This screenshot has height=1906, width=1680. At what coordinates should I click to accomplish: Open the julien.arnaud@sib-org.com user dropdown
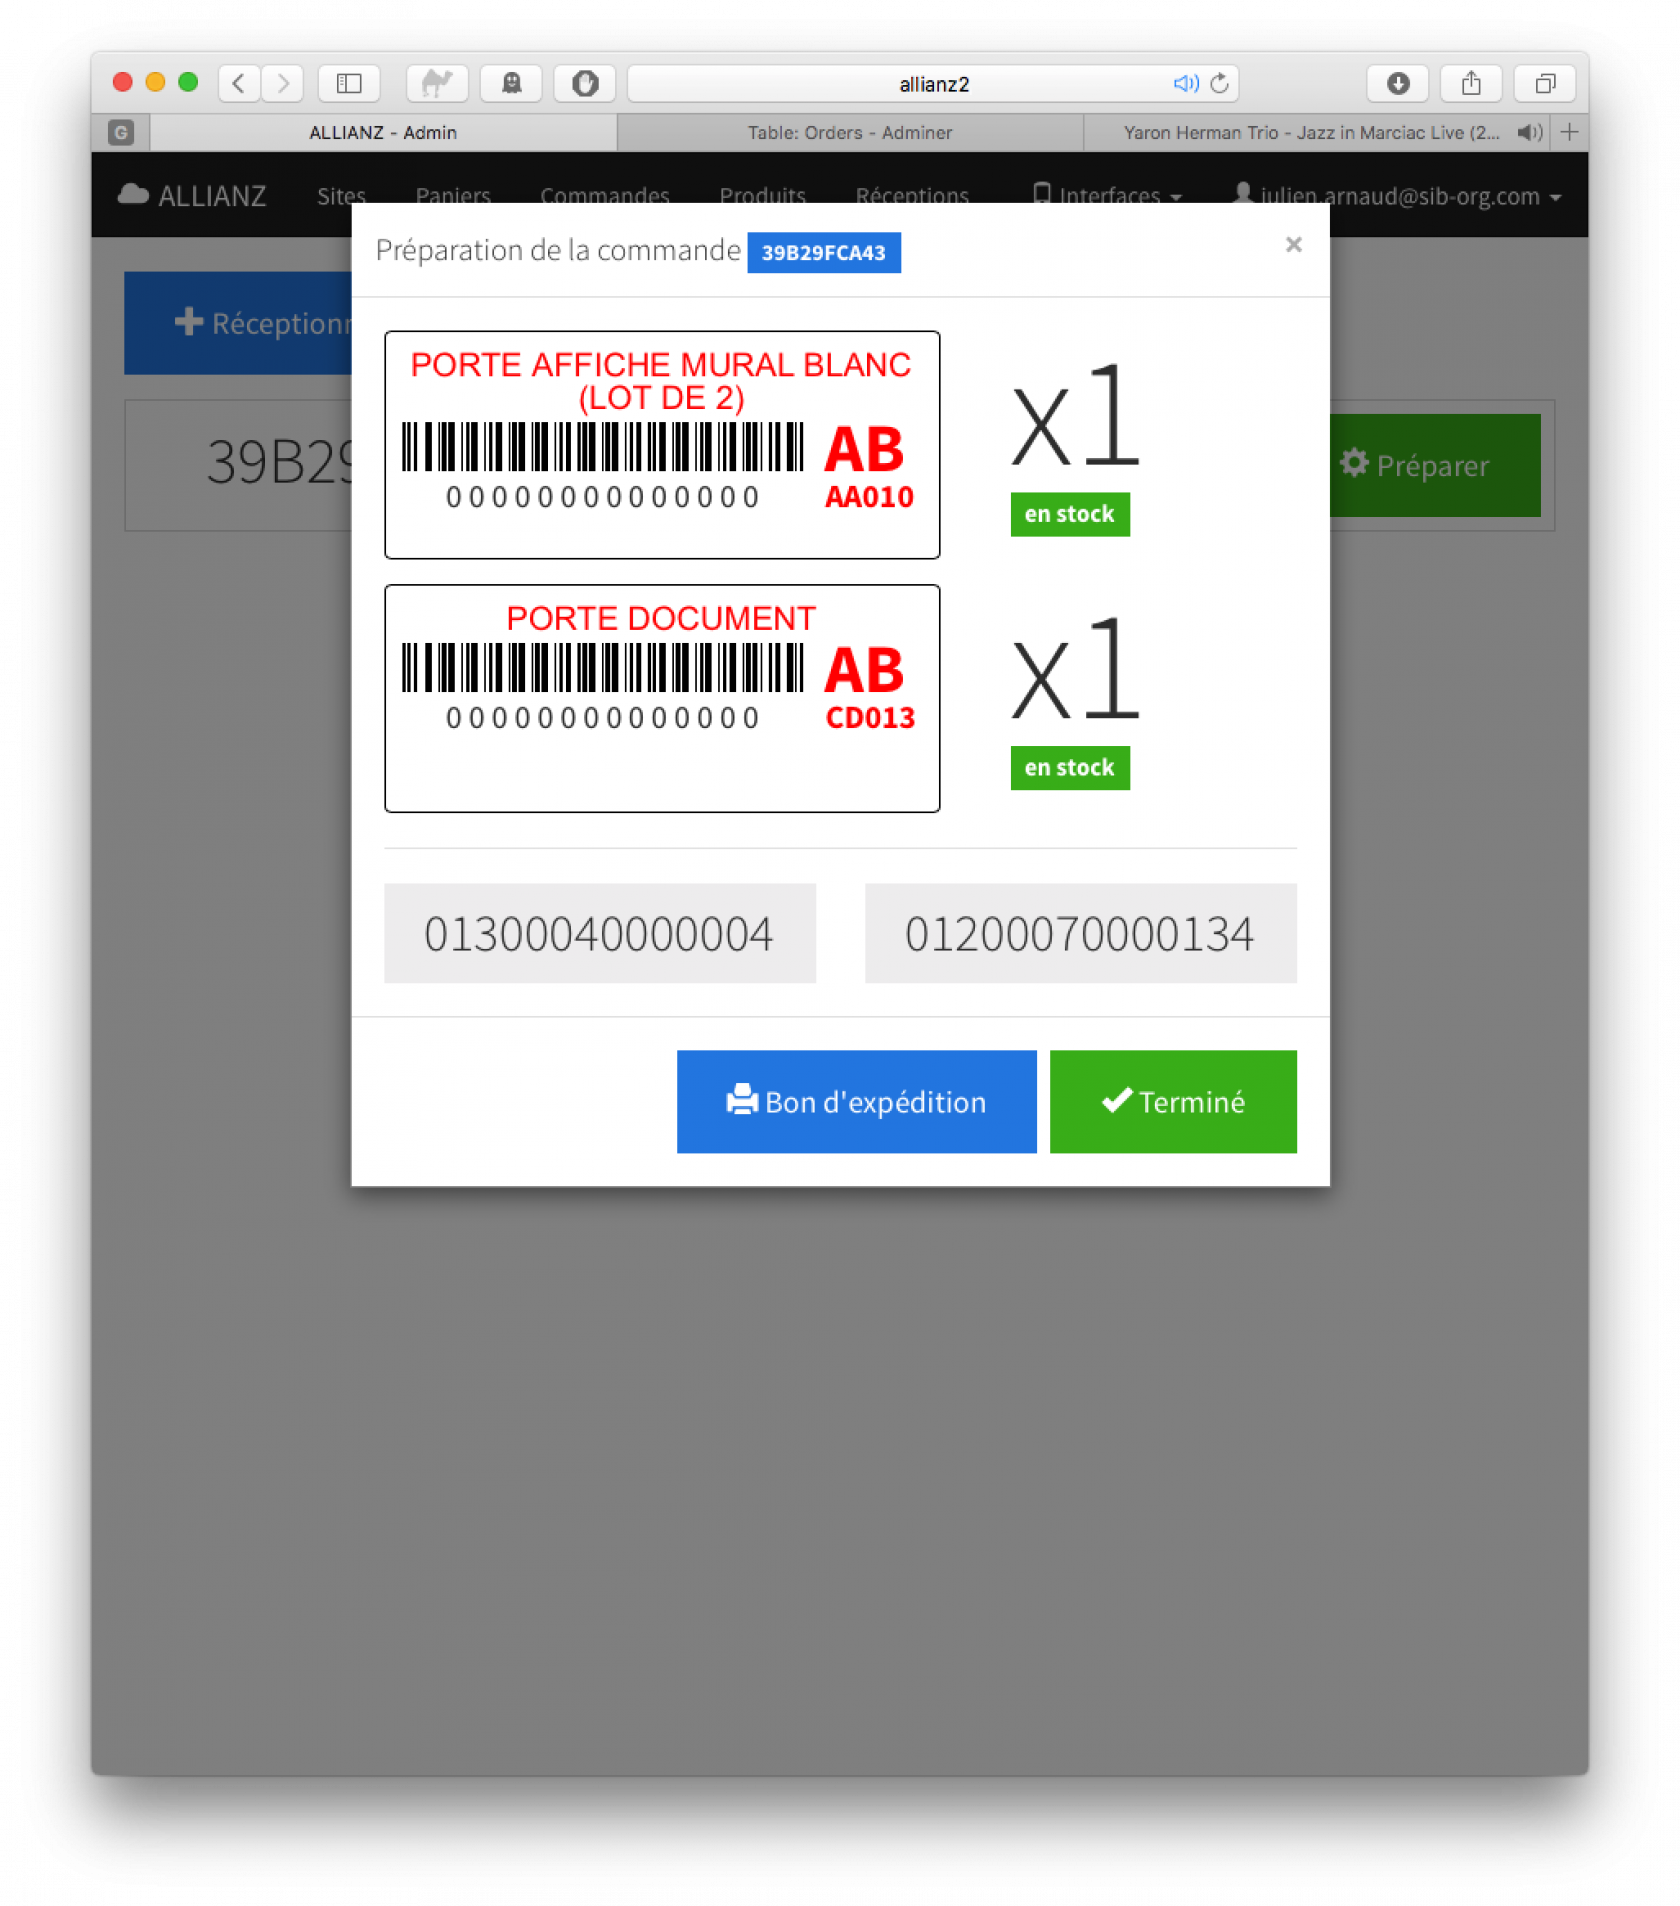click(x=1397, y=196)
